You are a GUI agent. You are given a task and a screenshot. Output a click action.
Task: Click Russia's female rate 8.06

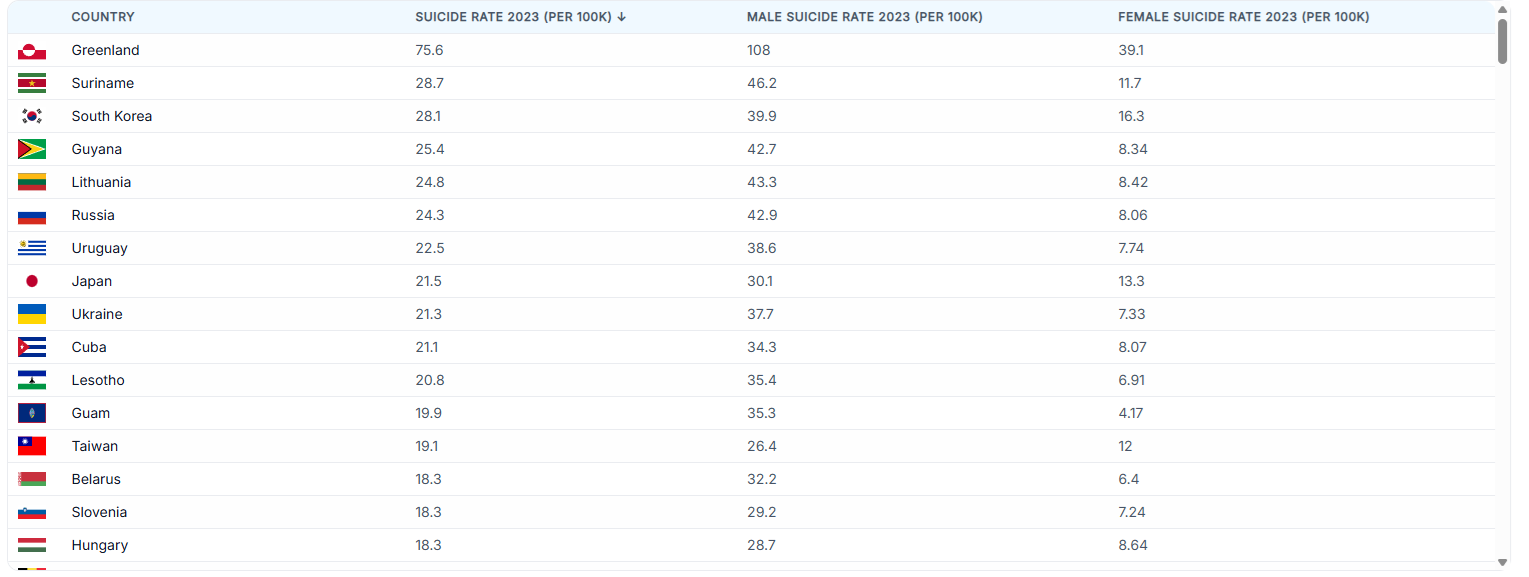[1132, 215]
